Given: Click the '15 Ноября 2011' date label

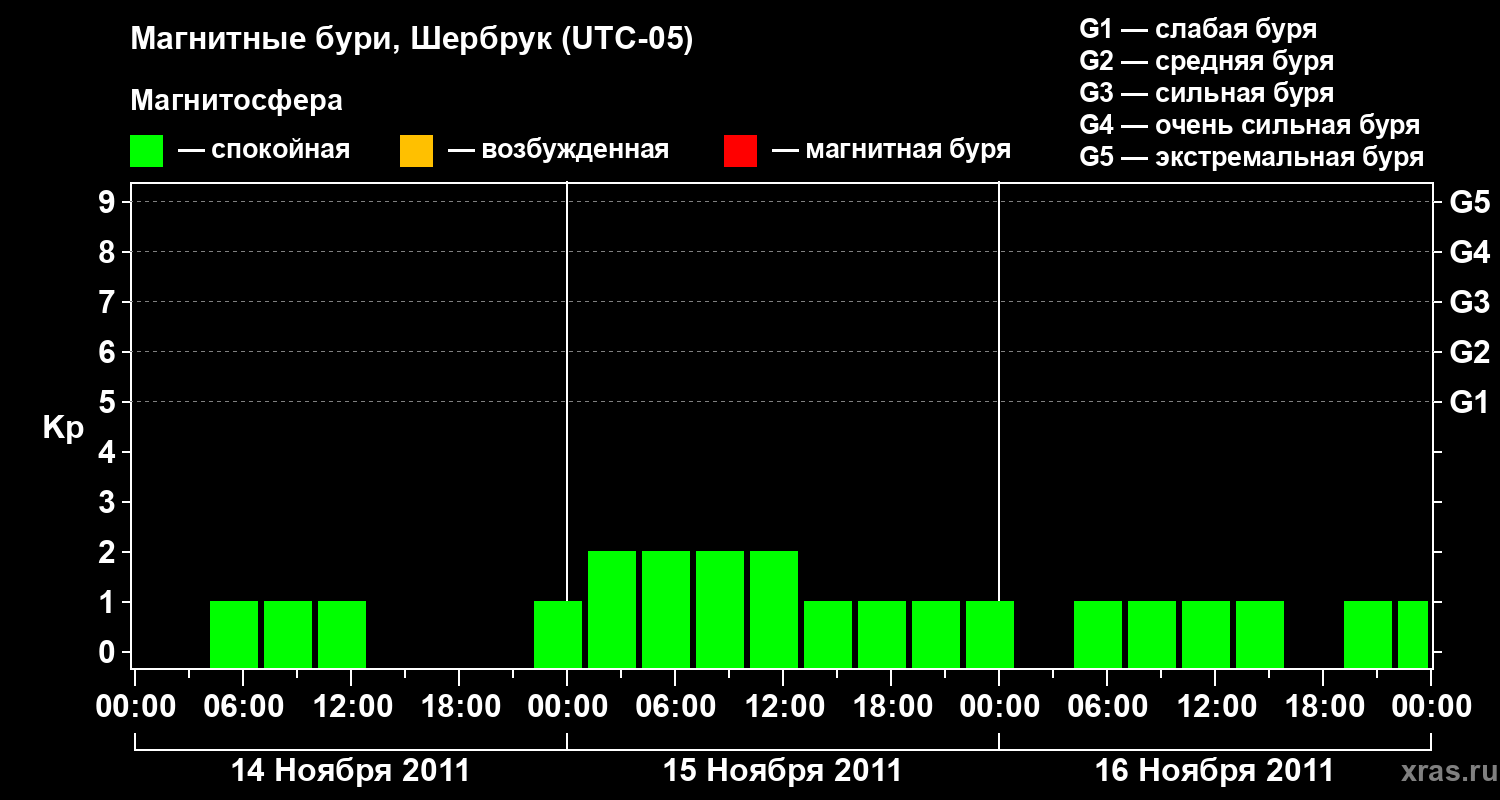Looking at the screenshot, I should tap(783, 771).
